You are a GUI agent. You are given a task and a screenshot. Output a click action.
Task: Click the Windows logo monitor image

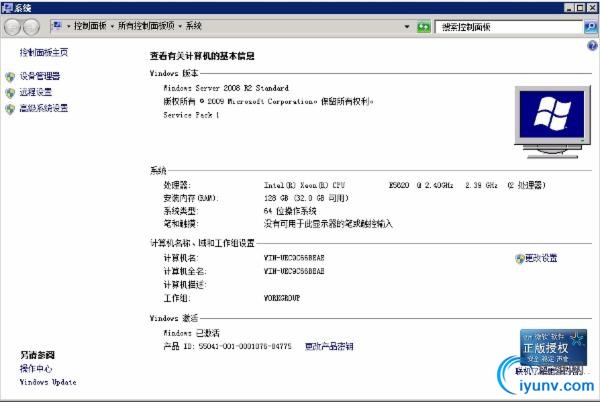click(552, 122)
